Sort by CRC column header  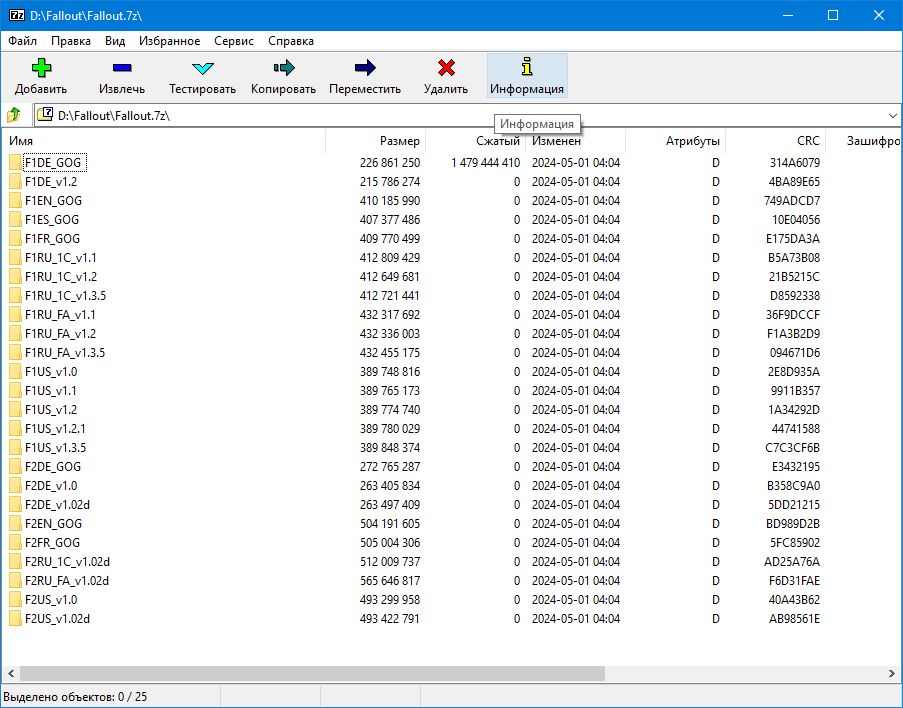tap(775, 141)
